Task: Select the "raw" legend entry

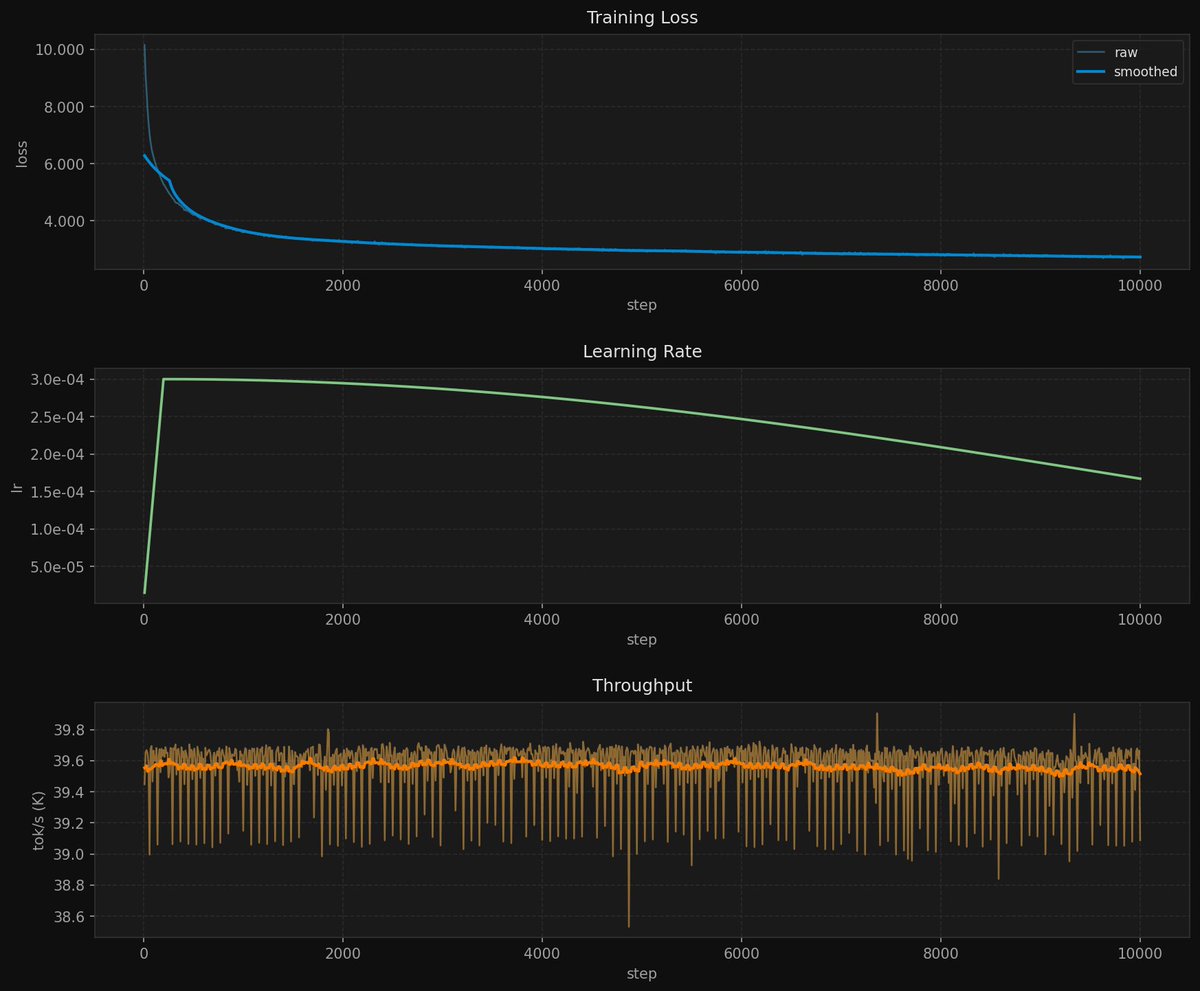Action: [x=1126, y=52]
